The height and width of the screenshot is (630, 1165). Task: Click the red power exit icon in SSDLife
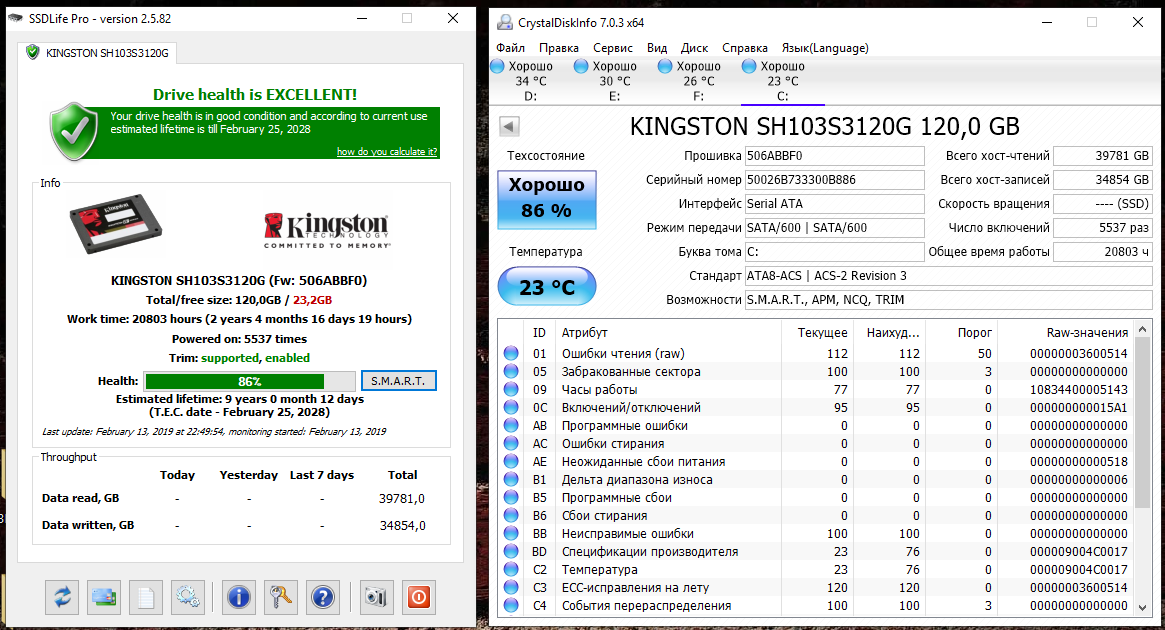tap(419, 597)
